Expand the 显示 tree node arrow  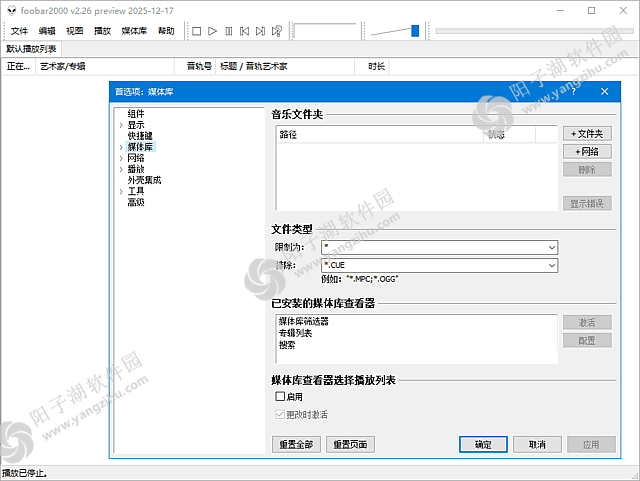(121, 125)
